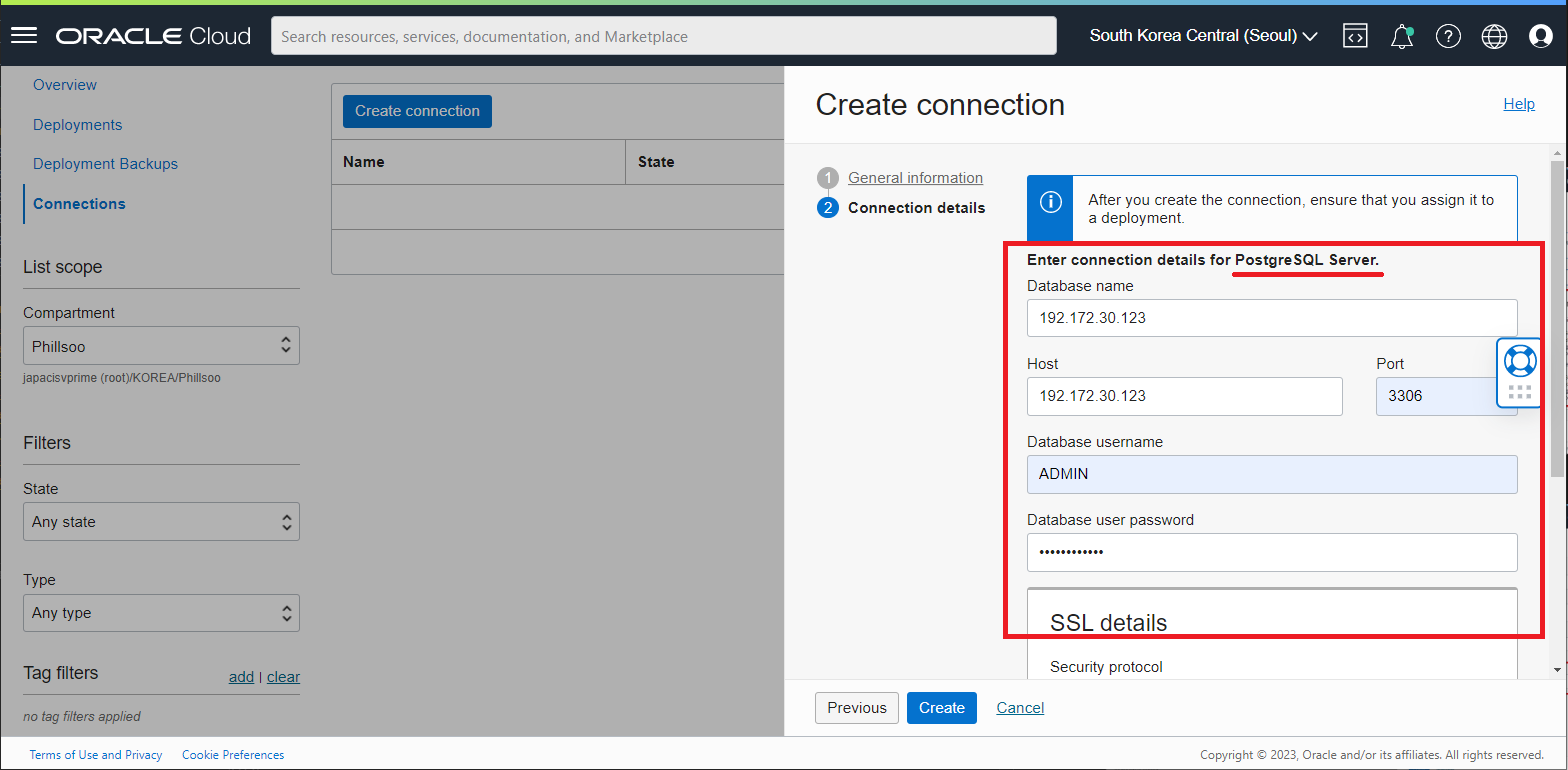Click the Database name input field
This screenshot has width=1568, height=770.
[x=1272, y=318]
